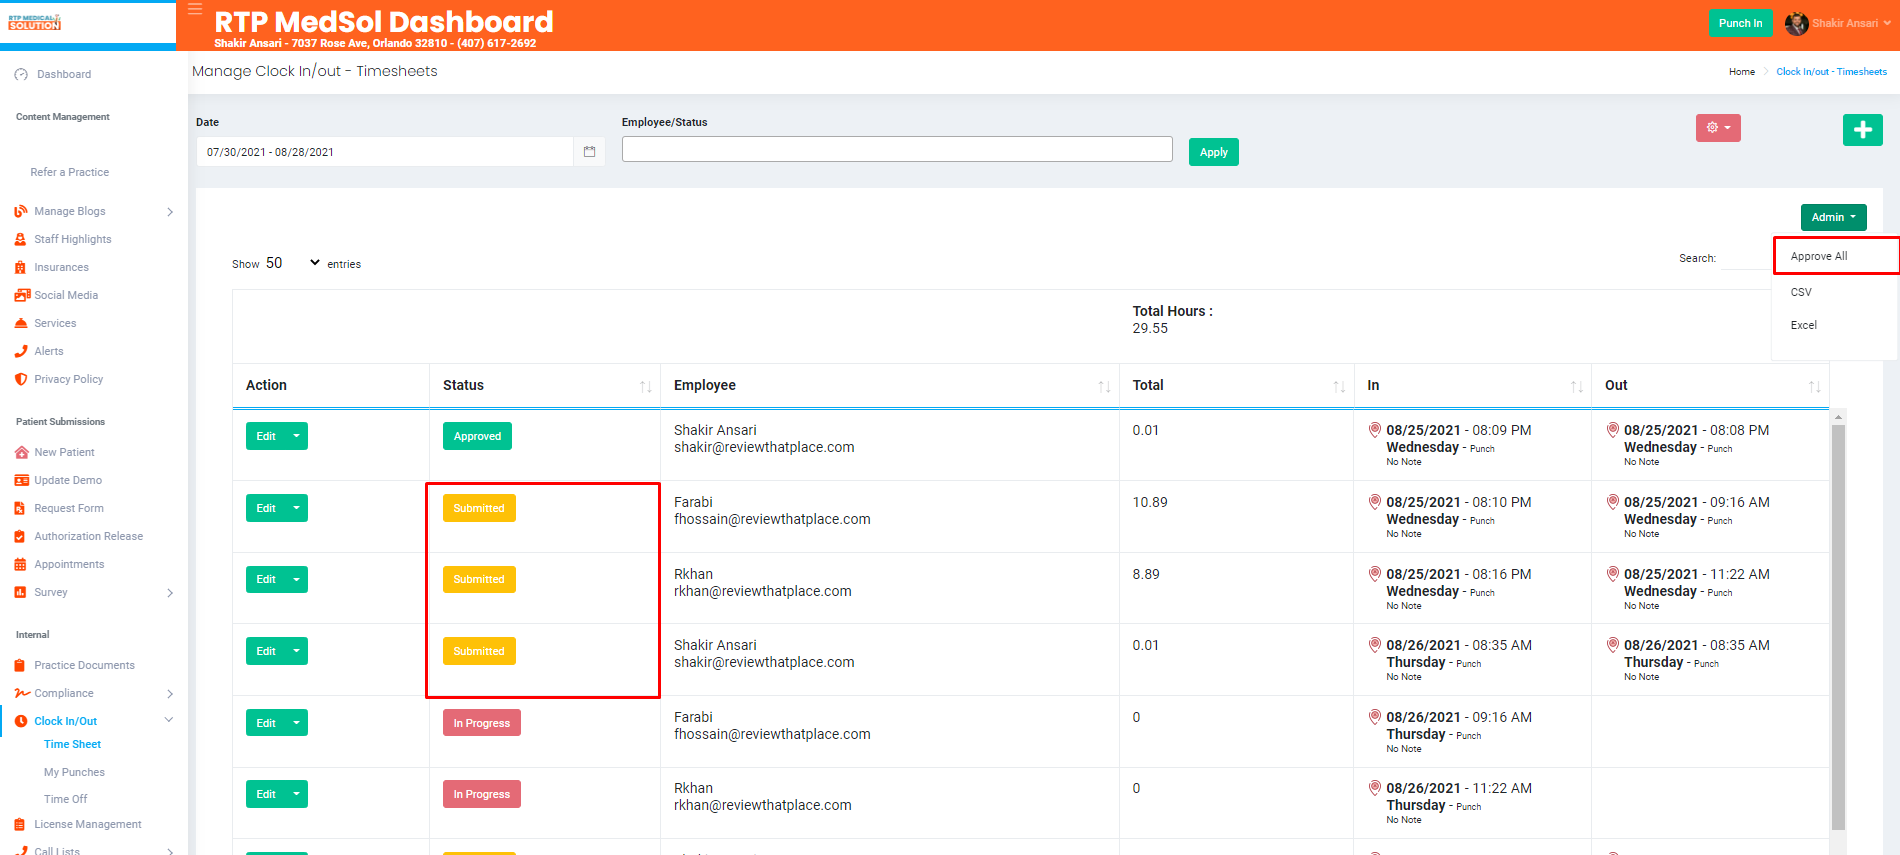Select CSV export option

click(1801, 292)
